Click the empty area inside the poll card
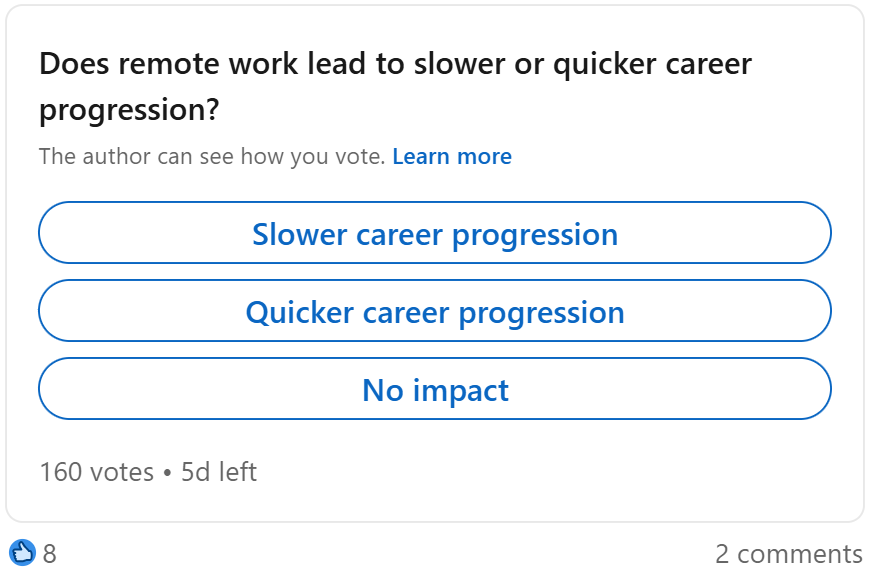Viewport: 869px width, 576px height. [554, 471]
